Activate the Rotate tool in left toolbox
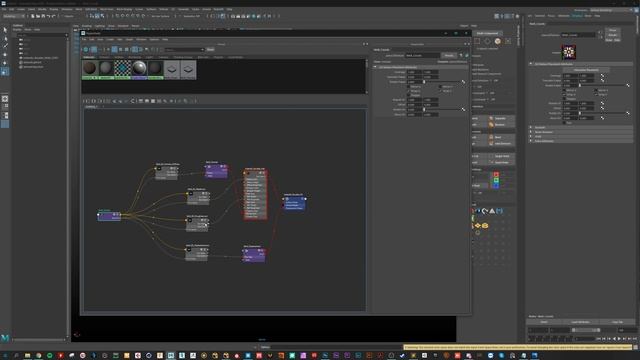The image size is (640, 360). point(5,63)
